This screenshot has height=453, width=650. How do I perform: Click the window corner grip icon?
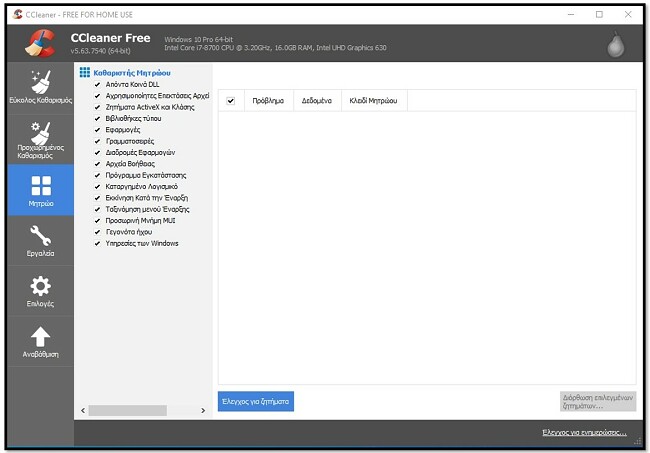[x=638, y=442]
